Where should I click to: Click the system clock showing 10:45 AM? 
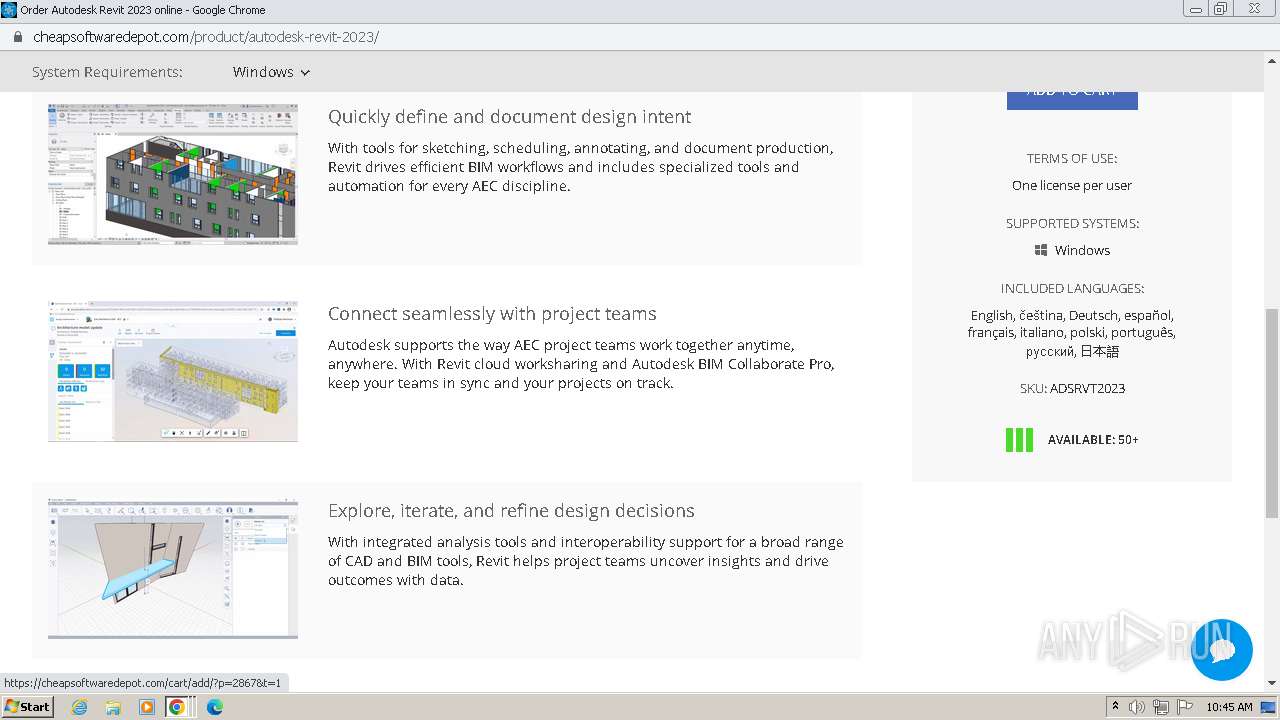tap(1229, 707)
